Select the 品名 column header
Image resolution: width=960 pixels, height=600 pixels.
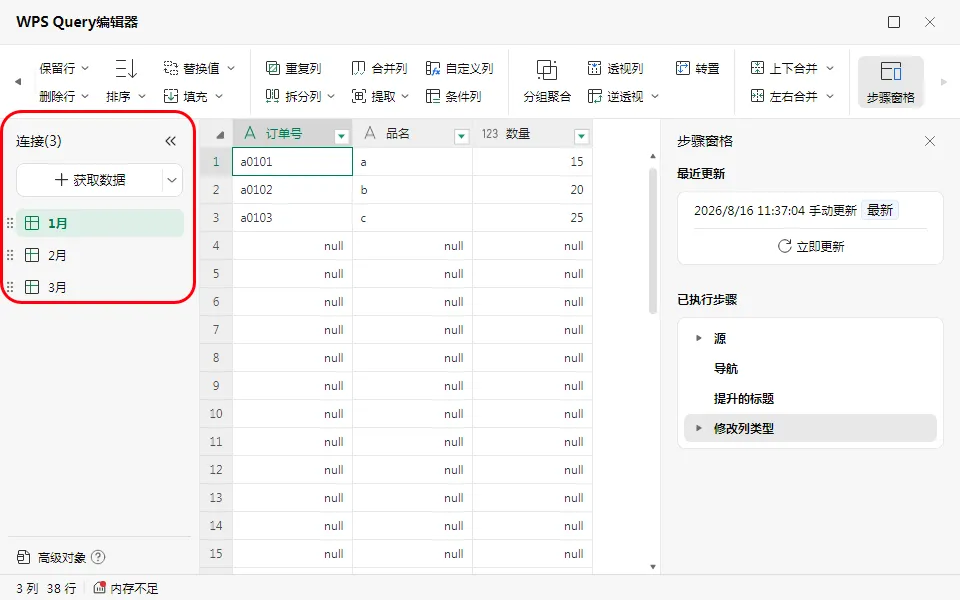coord(413,133)
